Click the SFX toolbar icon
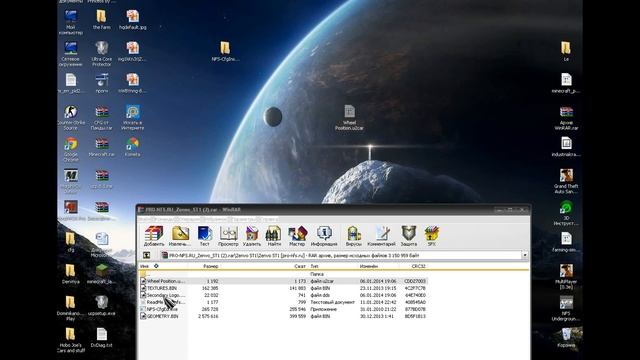The image size is (640, 360). 431,236
